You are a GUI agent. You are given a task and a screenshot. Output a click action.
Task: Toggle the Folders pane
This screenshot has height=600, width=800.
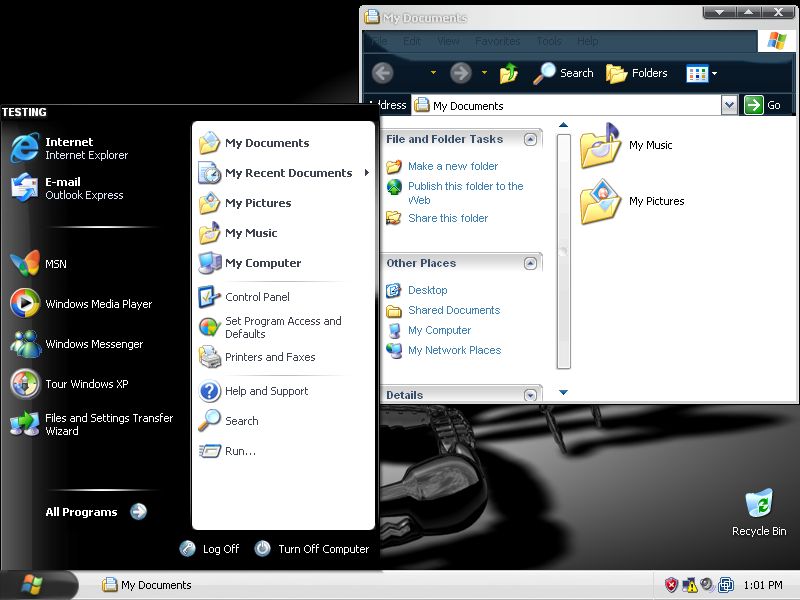point(637,73)
